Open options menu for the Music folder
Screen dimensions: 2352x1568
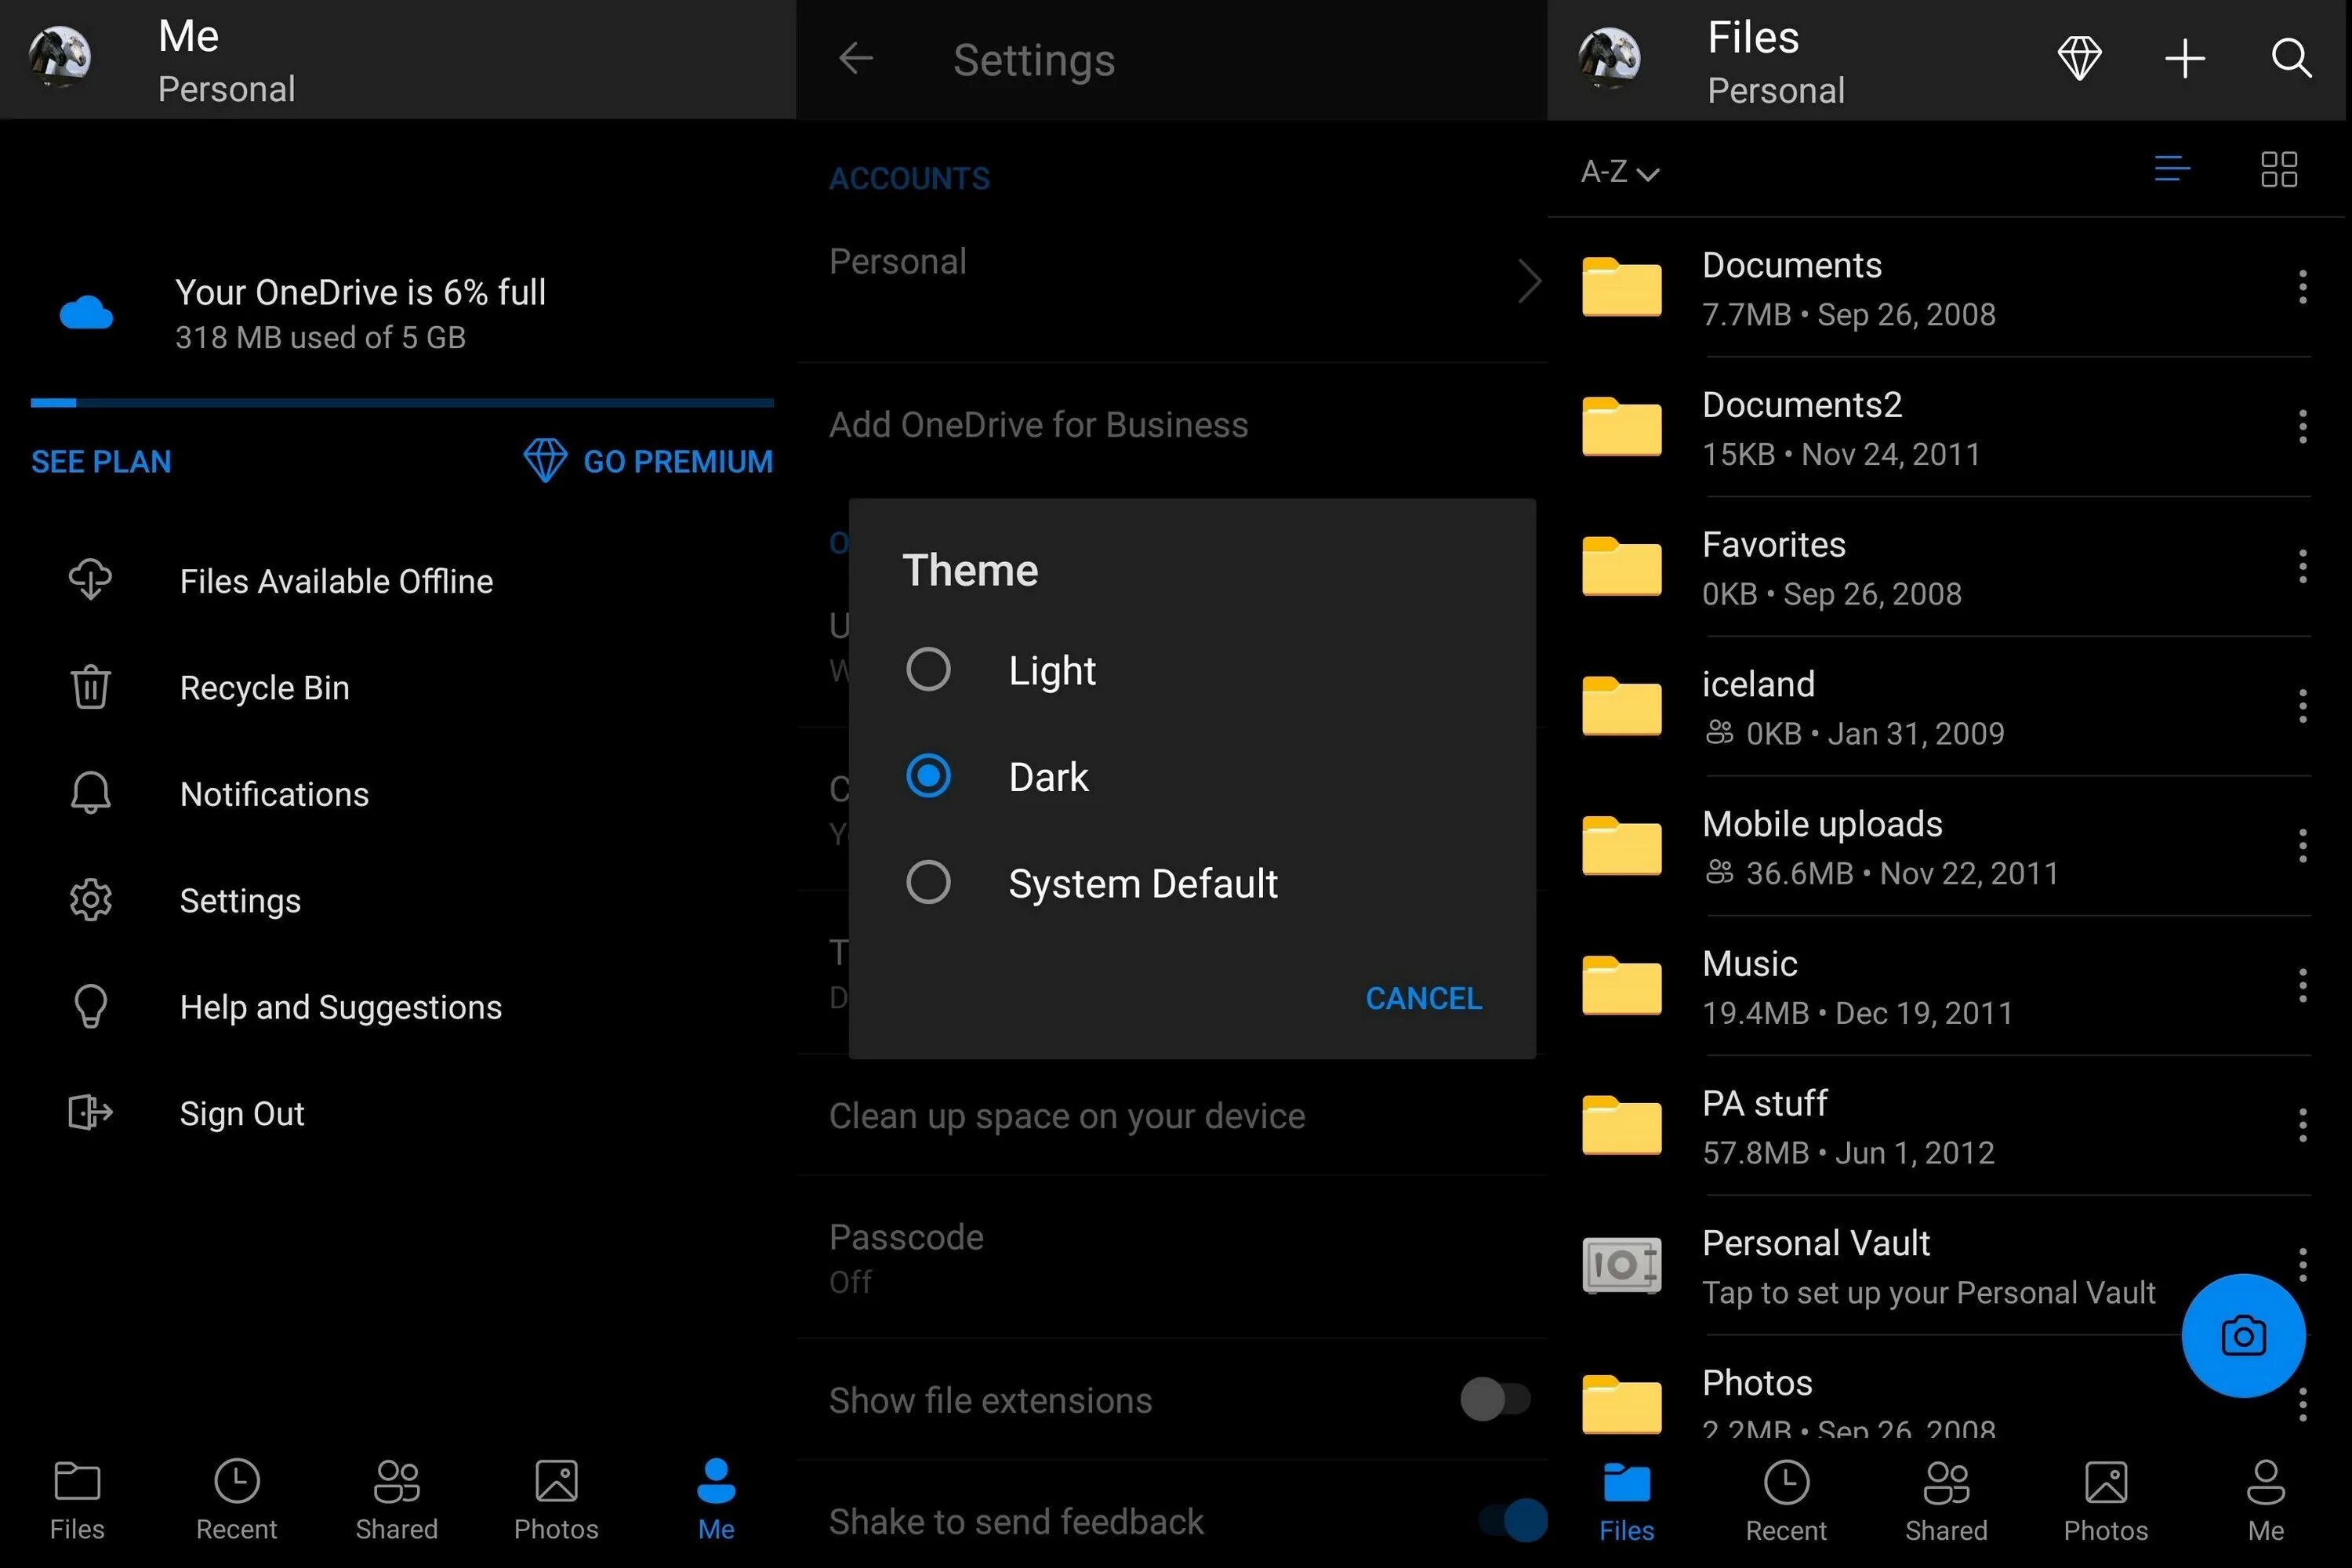[2302, 986]
